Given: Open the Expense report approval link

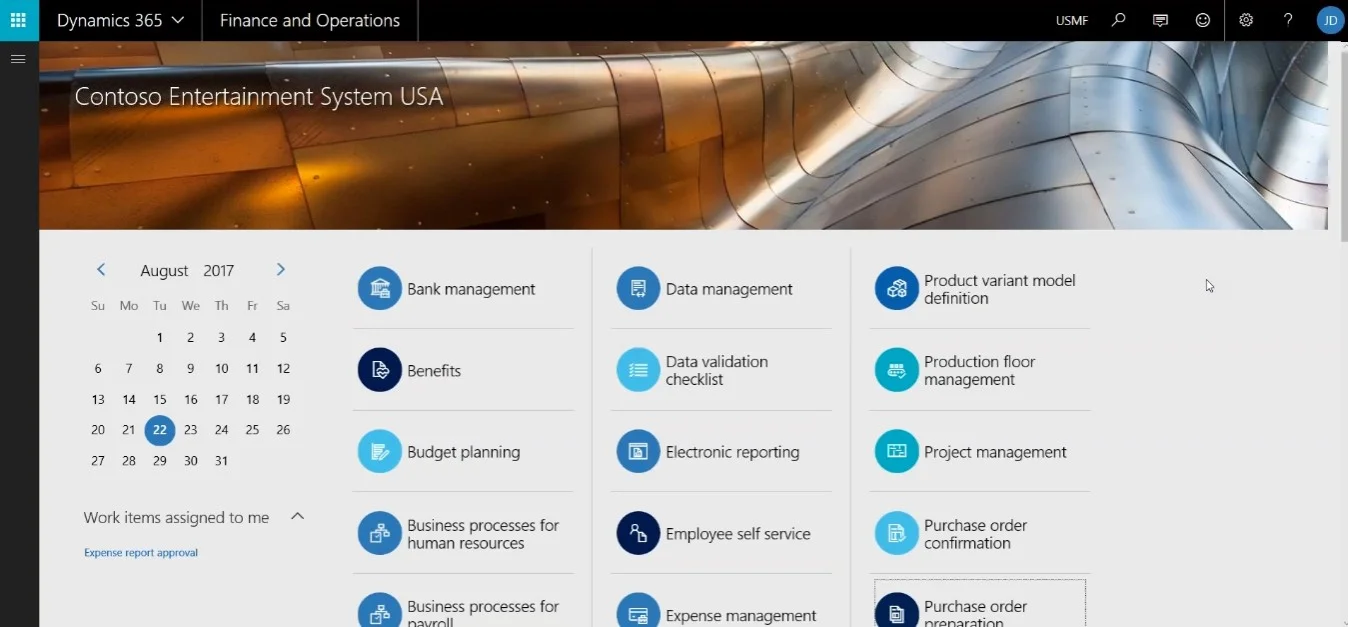Looking at the screenshot, I should tap(141, 552).
